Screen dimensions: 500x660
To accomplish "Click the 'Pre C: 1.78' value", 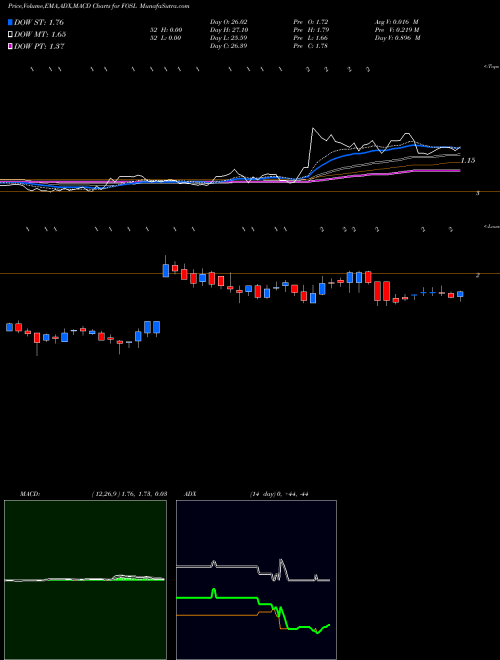I will (x=313, y=46).
